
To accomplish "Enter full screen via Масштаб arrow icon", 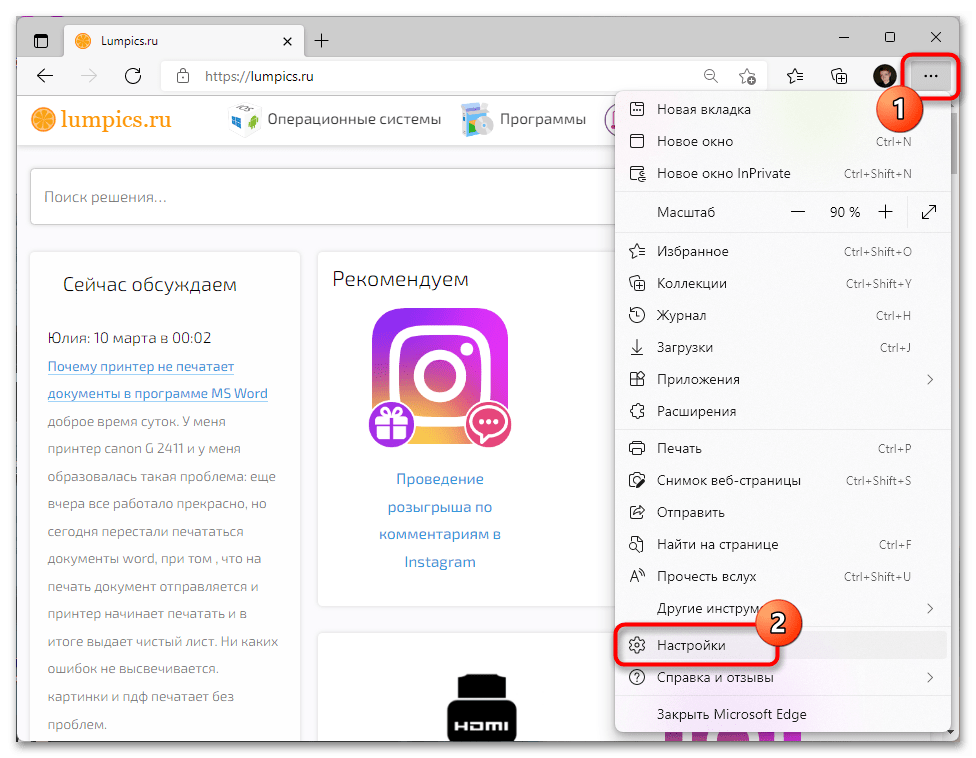I will pos(929,212).
